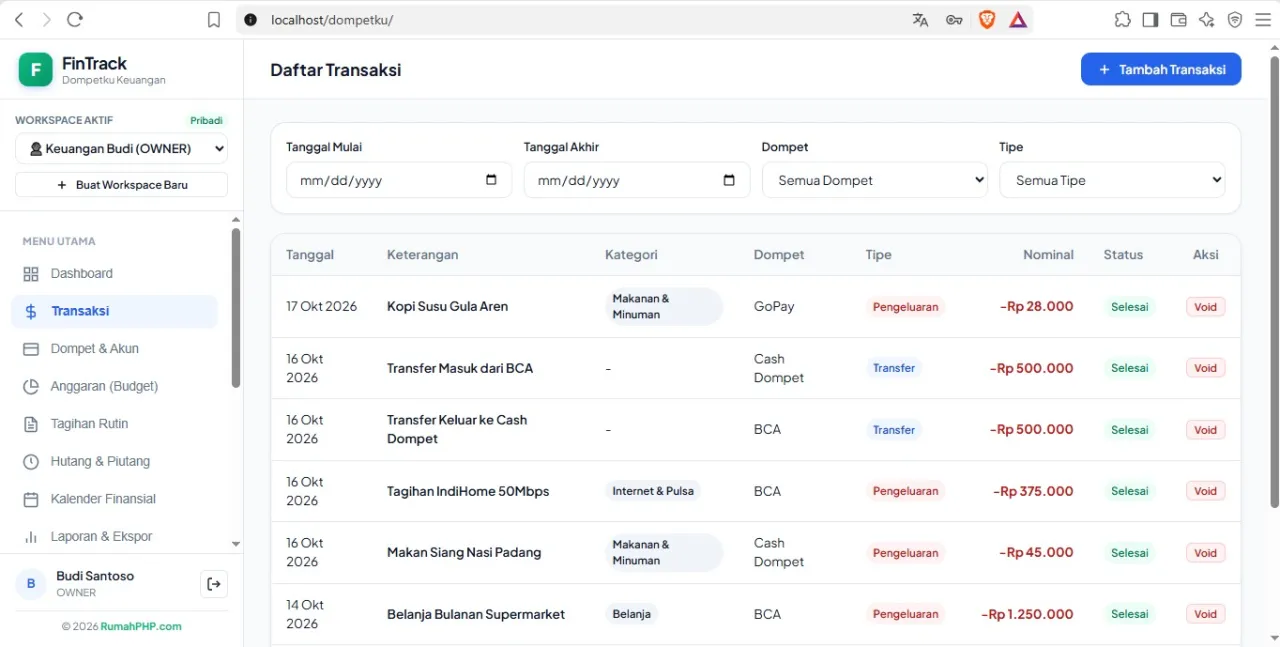Void the Kopi Susu Gula Aren transaction

(x=1206, y=307)
